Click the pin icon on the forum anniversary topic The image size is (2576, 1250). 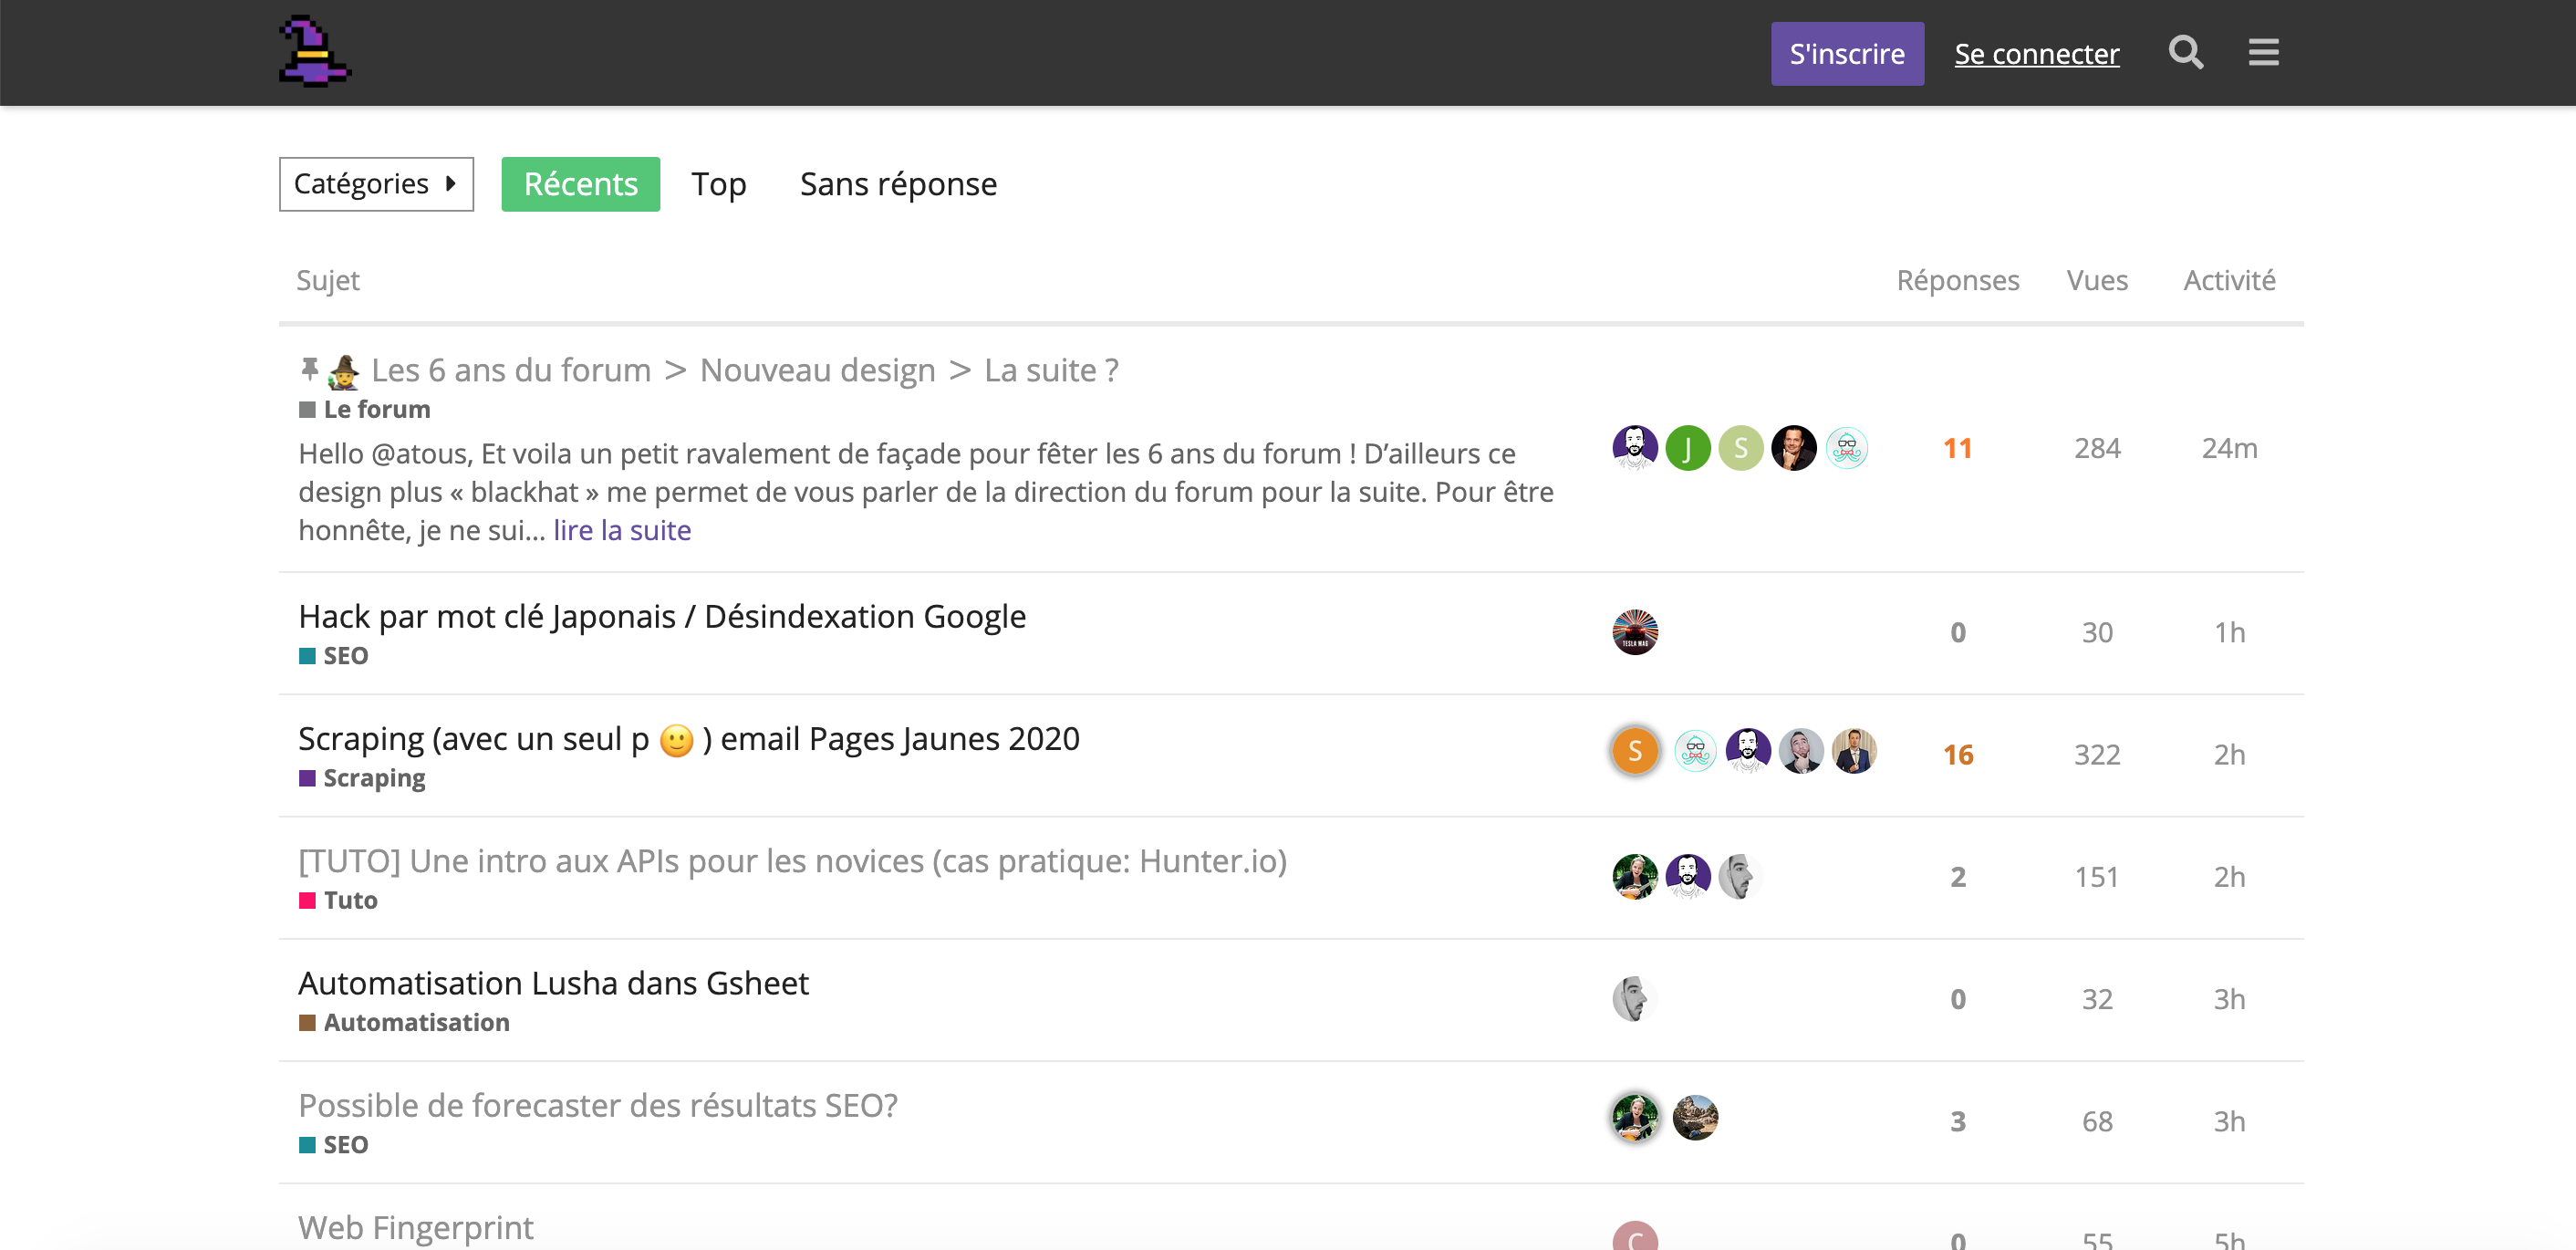pos(309,370)
